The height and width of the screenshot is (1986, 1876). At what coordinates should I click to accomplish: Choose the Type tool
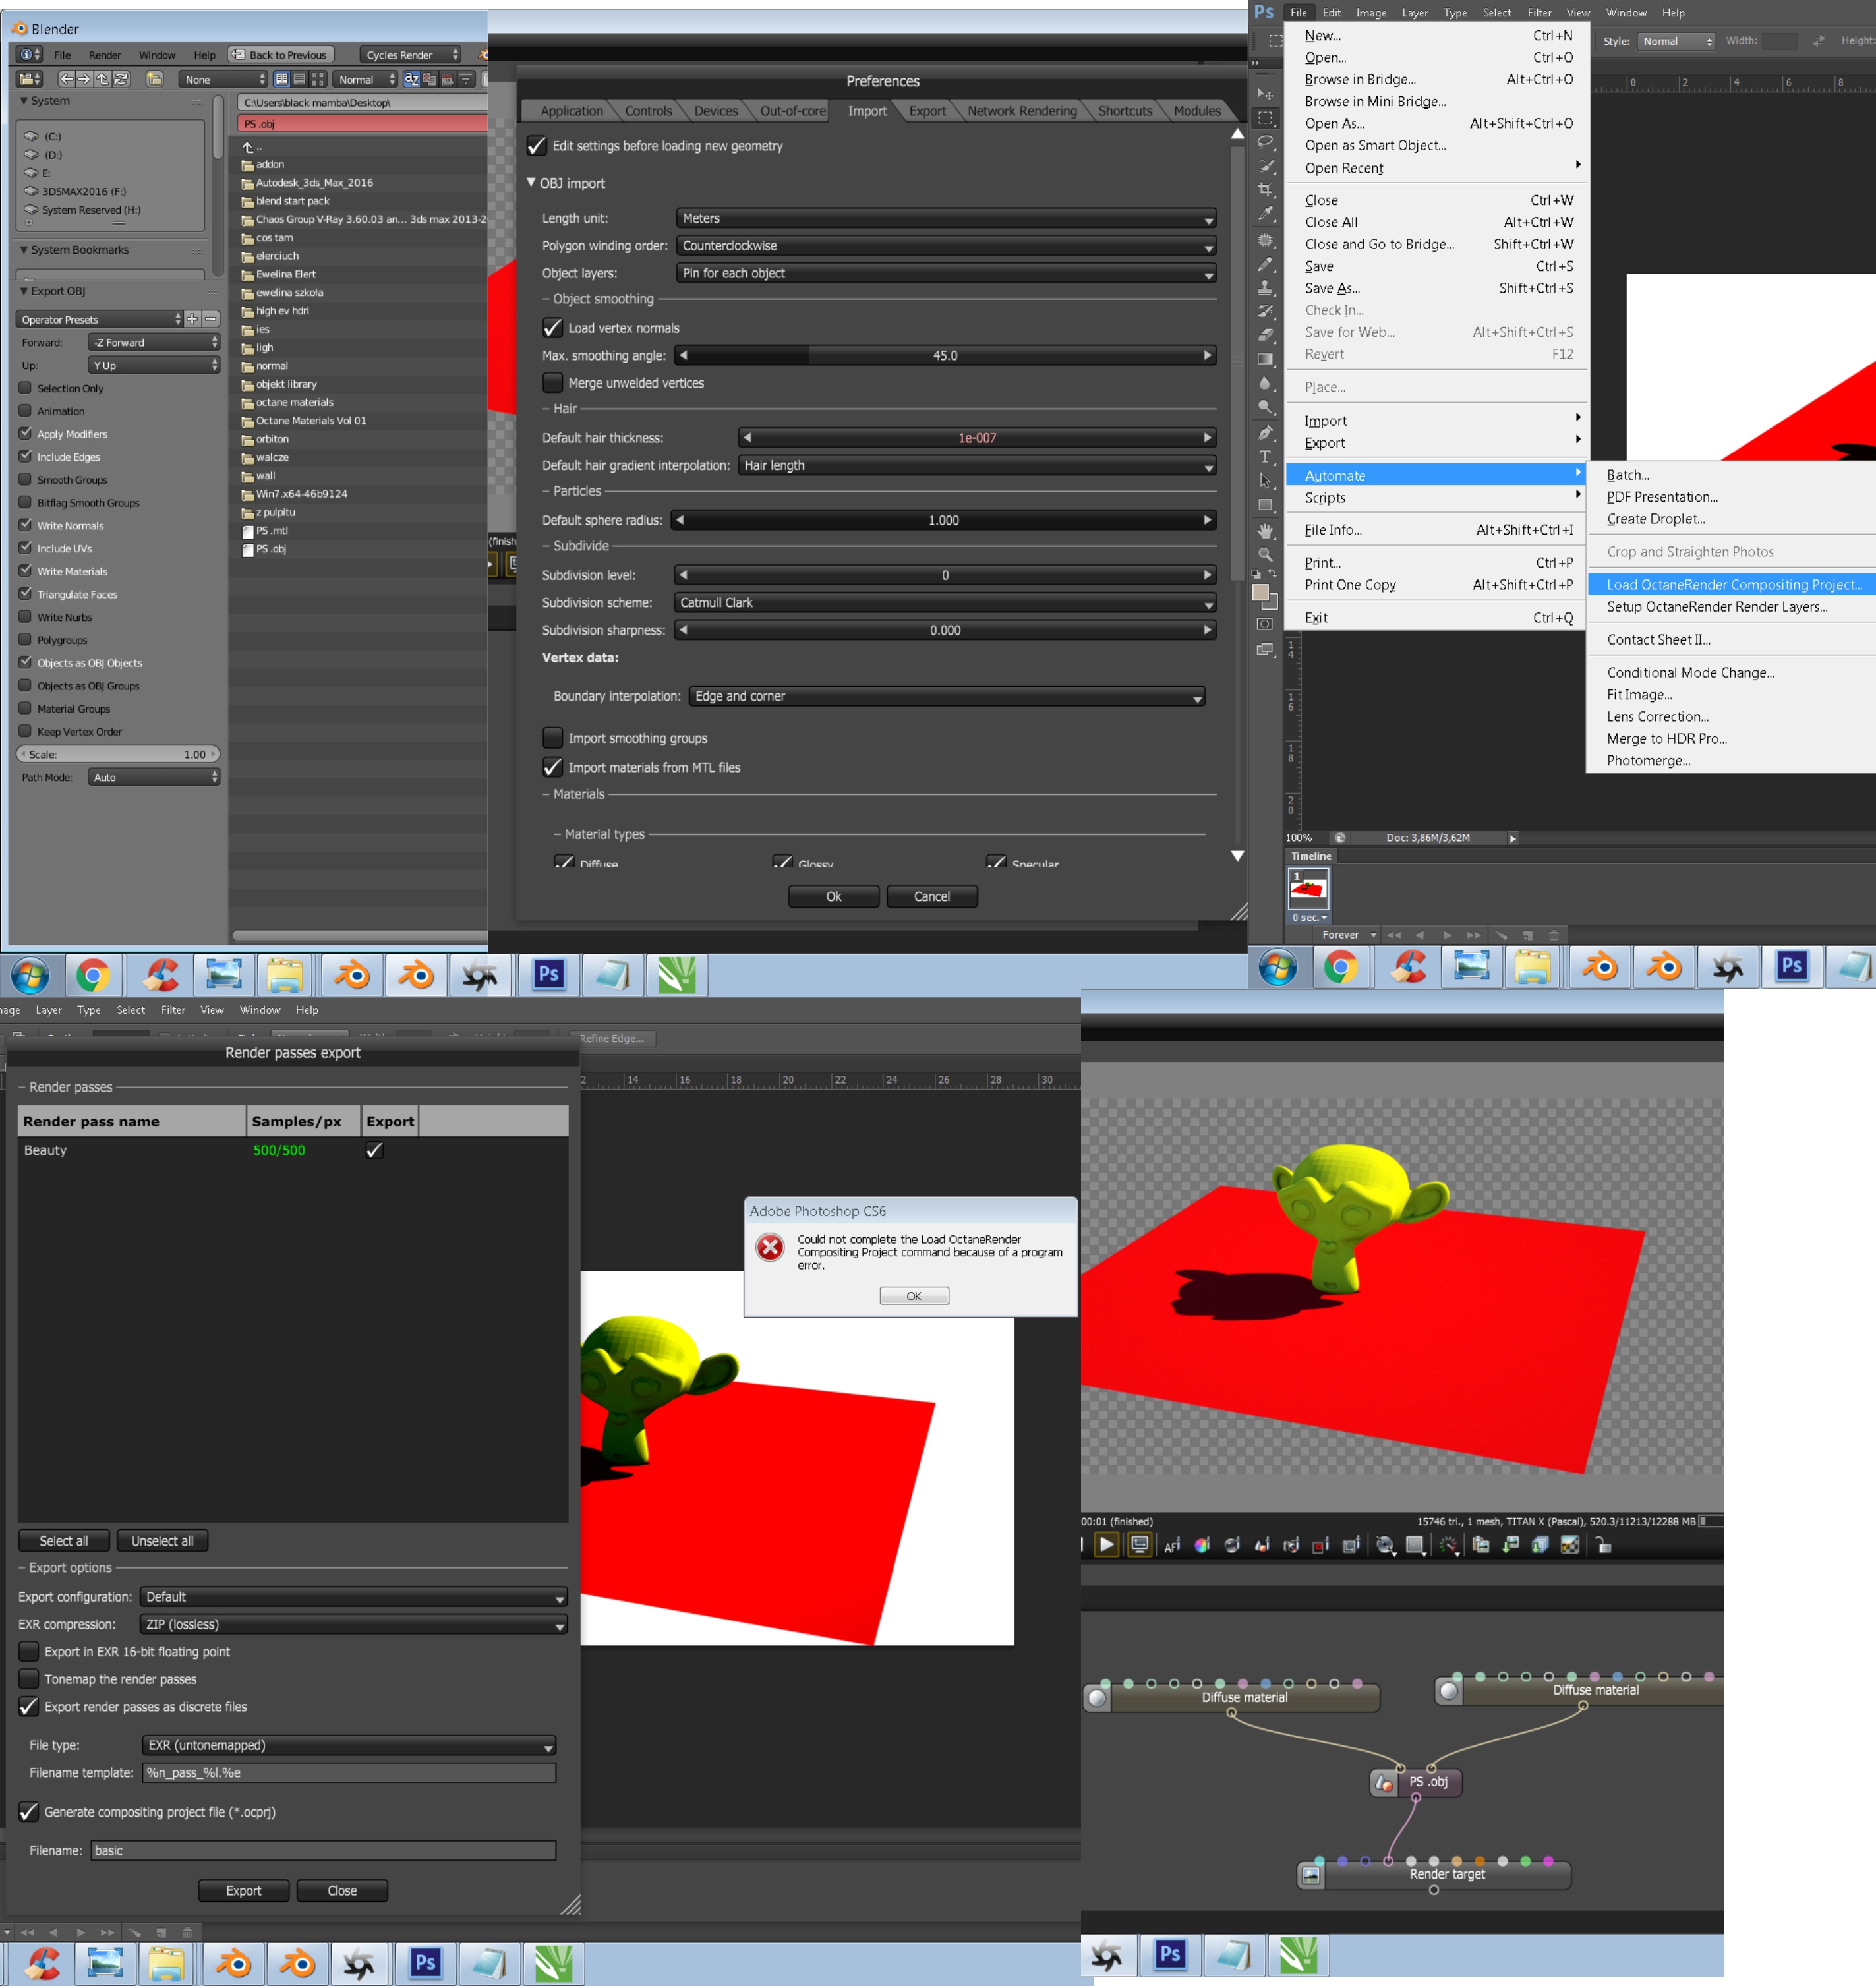pos(1265,457)
